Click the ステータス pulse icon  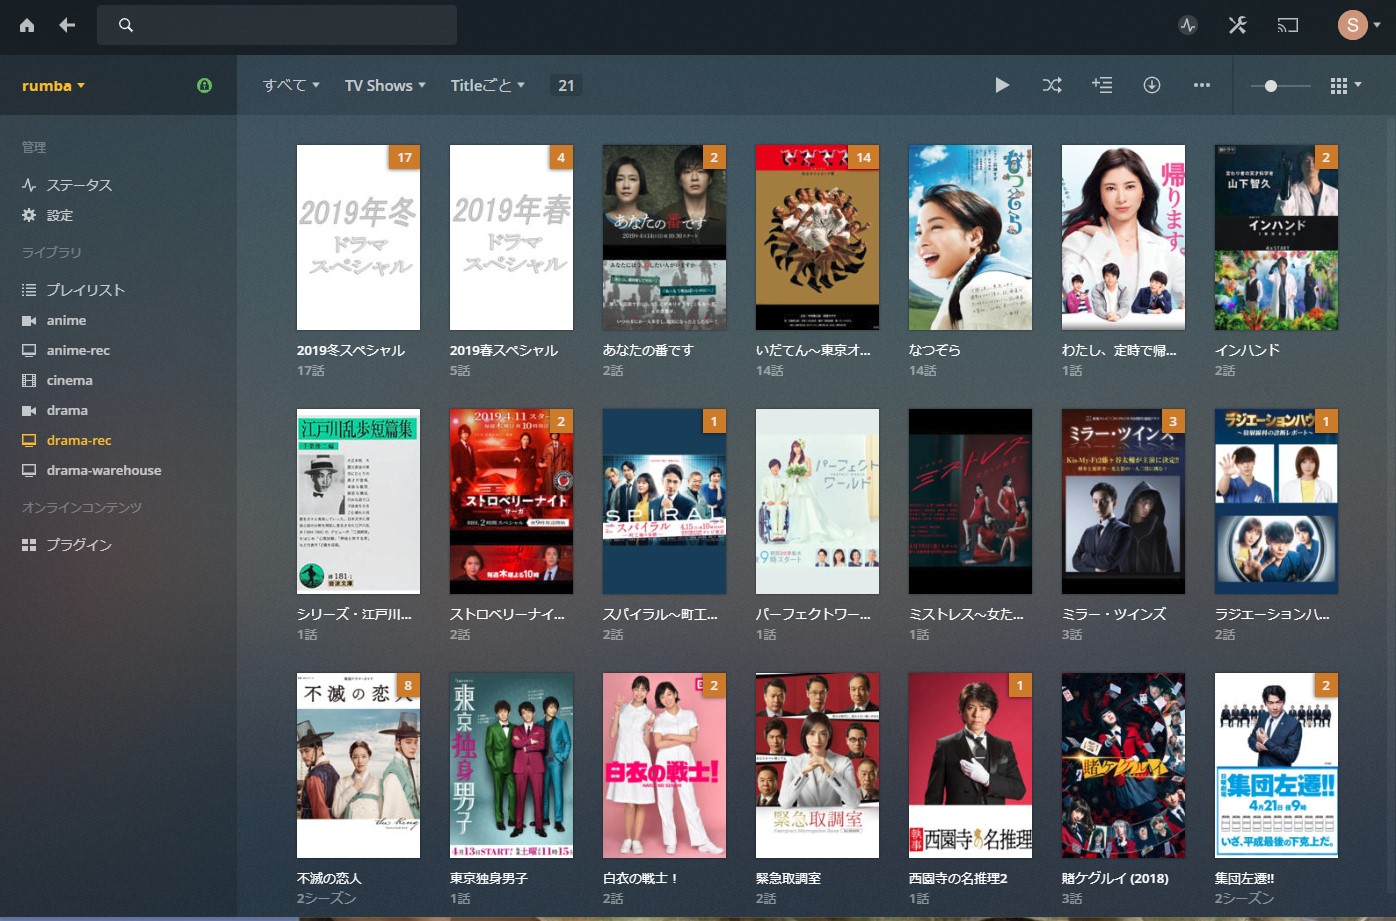pos(29,185)
